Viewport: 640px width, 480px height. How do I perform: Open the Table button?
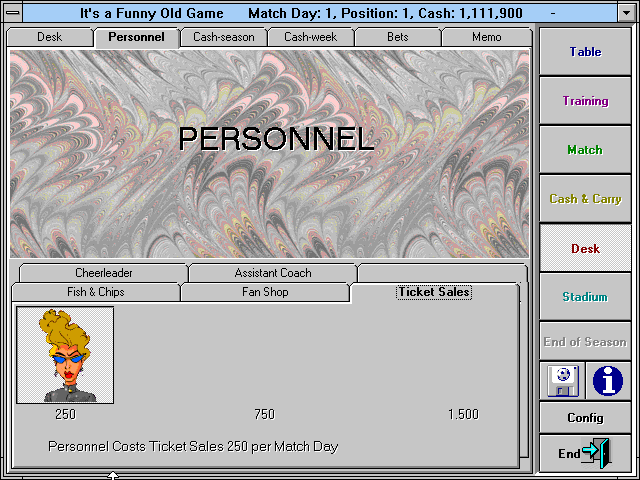pos(585,52)
